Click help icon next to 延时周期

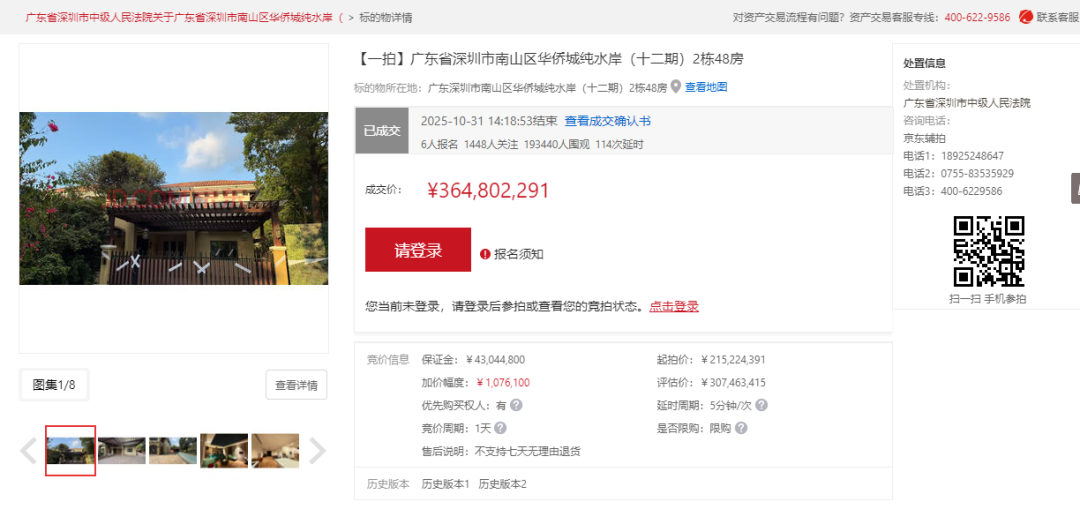coord(761,405)
